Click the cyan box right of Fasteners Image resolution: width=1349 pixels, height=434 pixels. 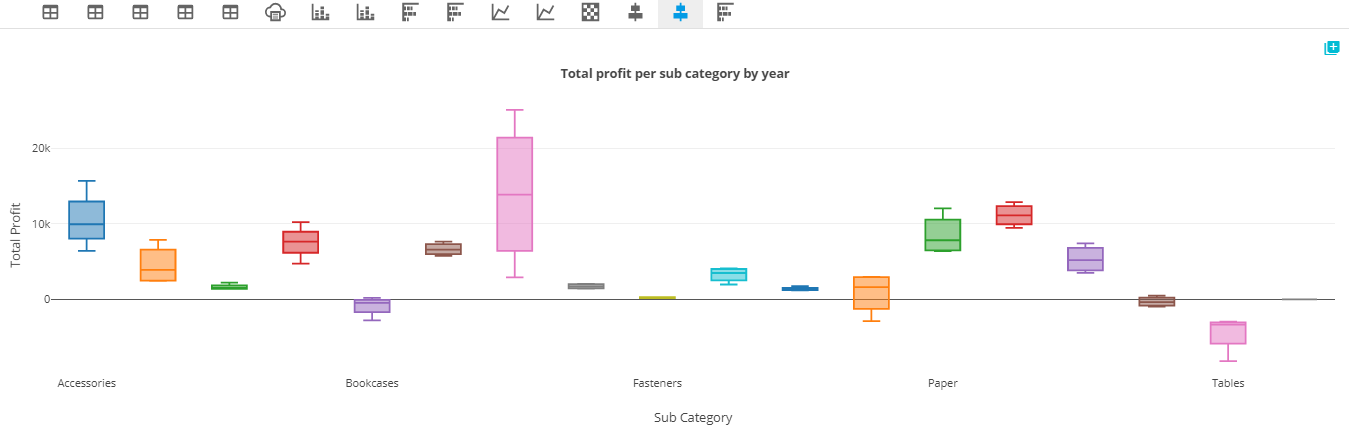pyautogui.click(x=729, y=275)
